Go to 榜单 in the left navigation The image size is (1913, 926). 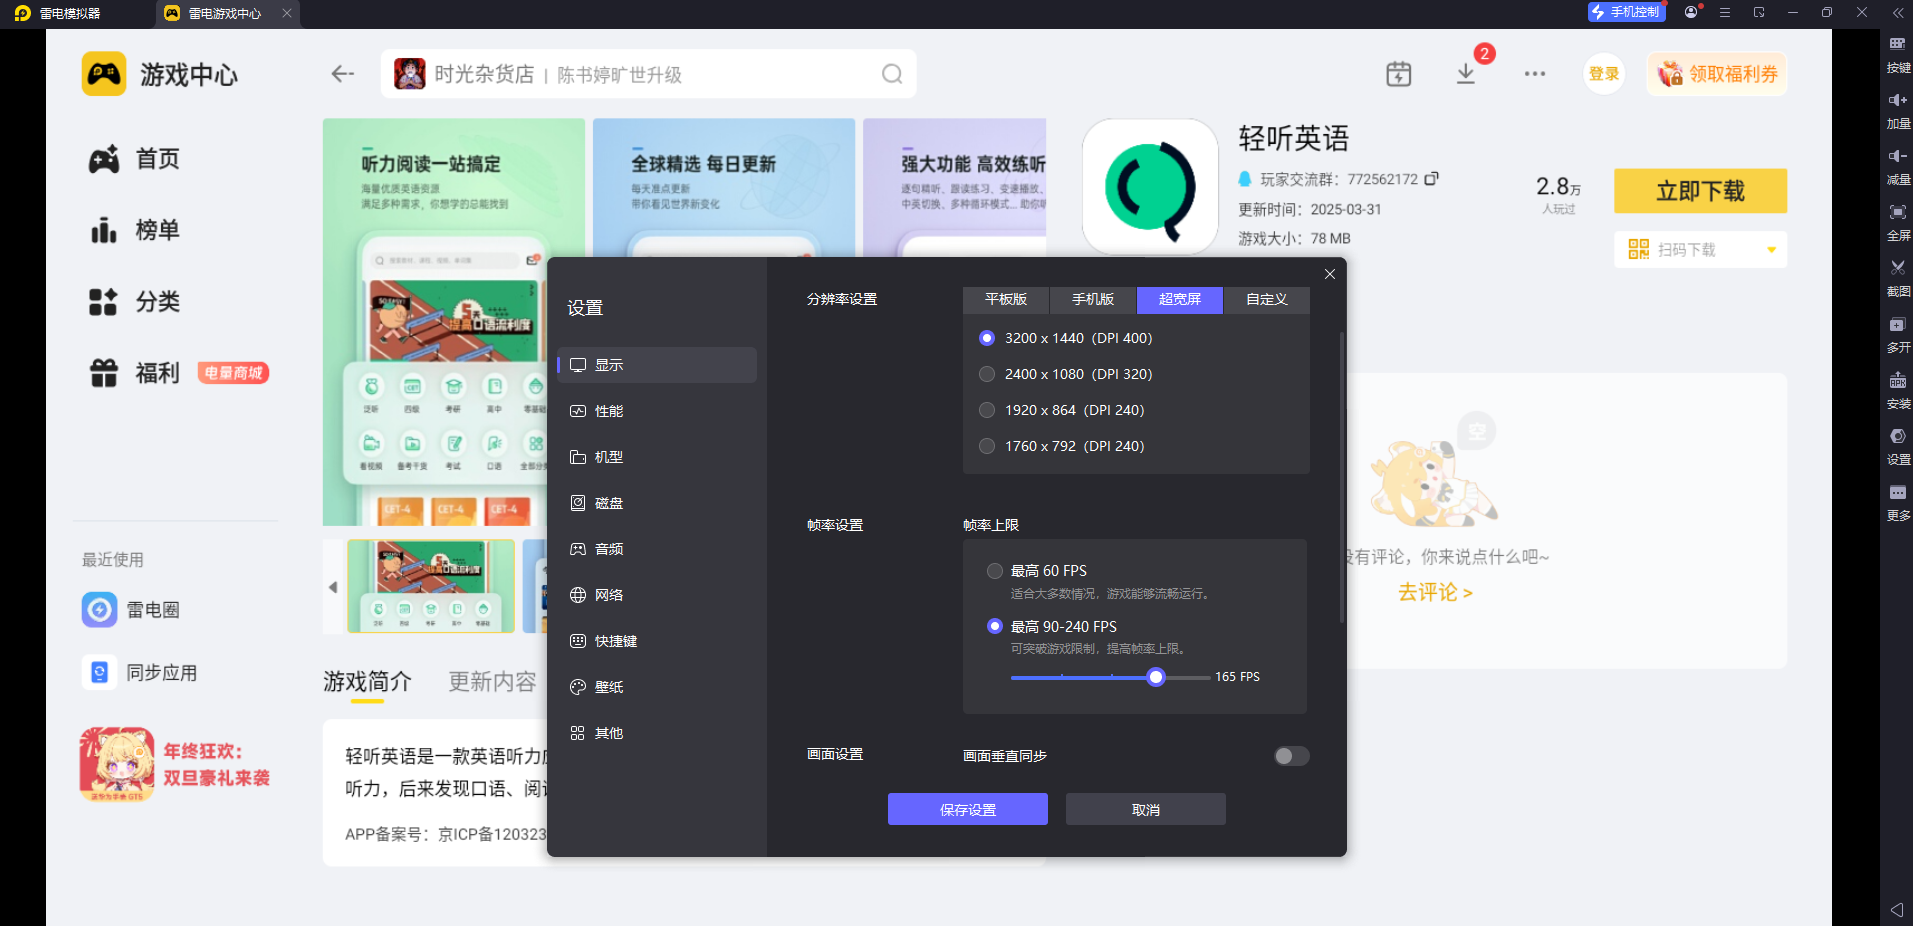[135, 230]
